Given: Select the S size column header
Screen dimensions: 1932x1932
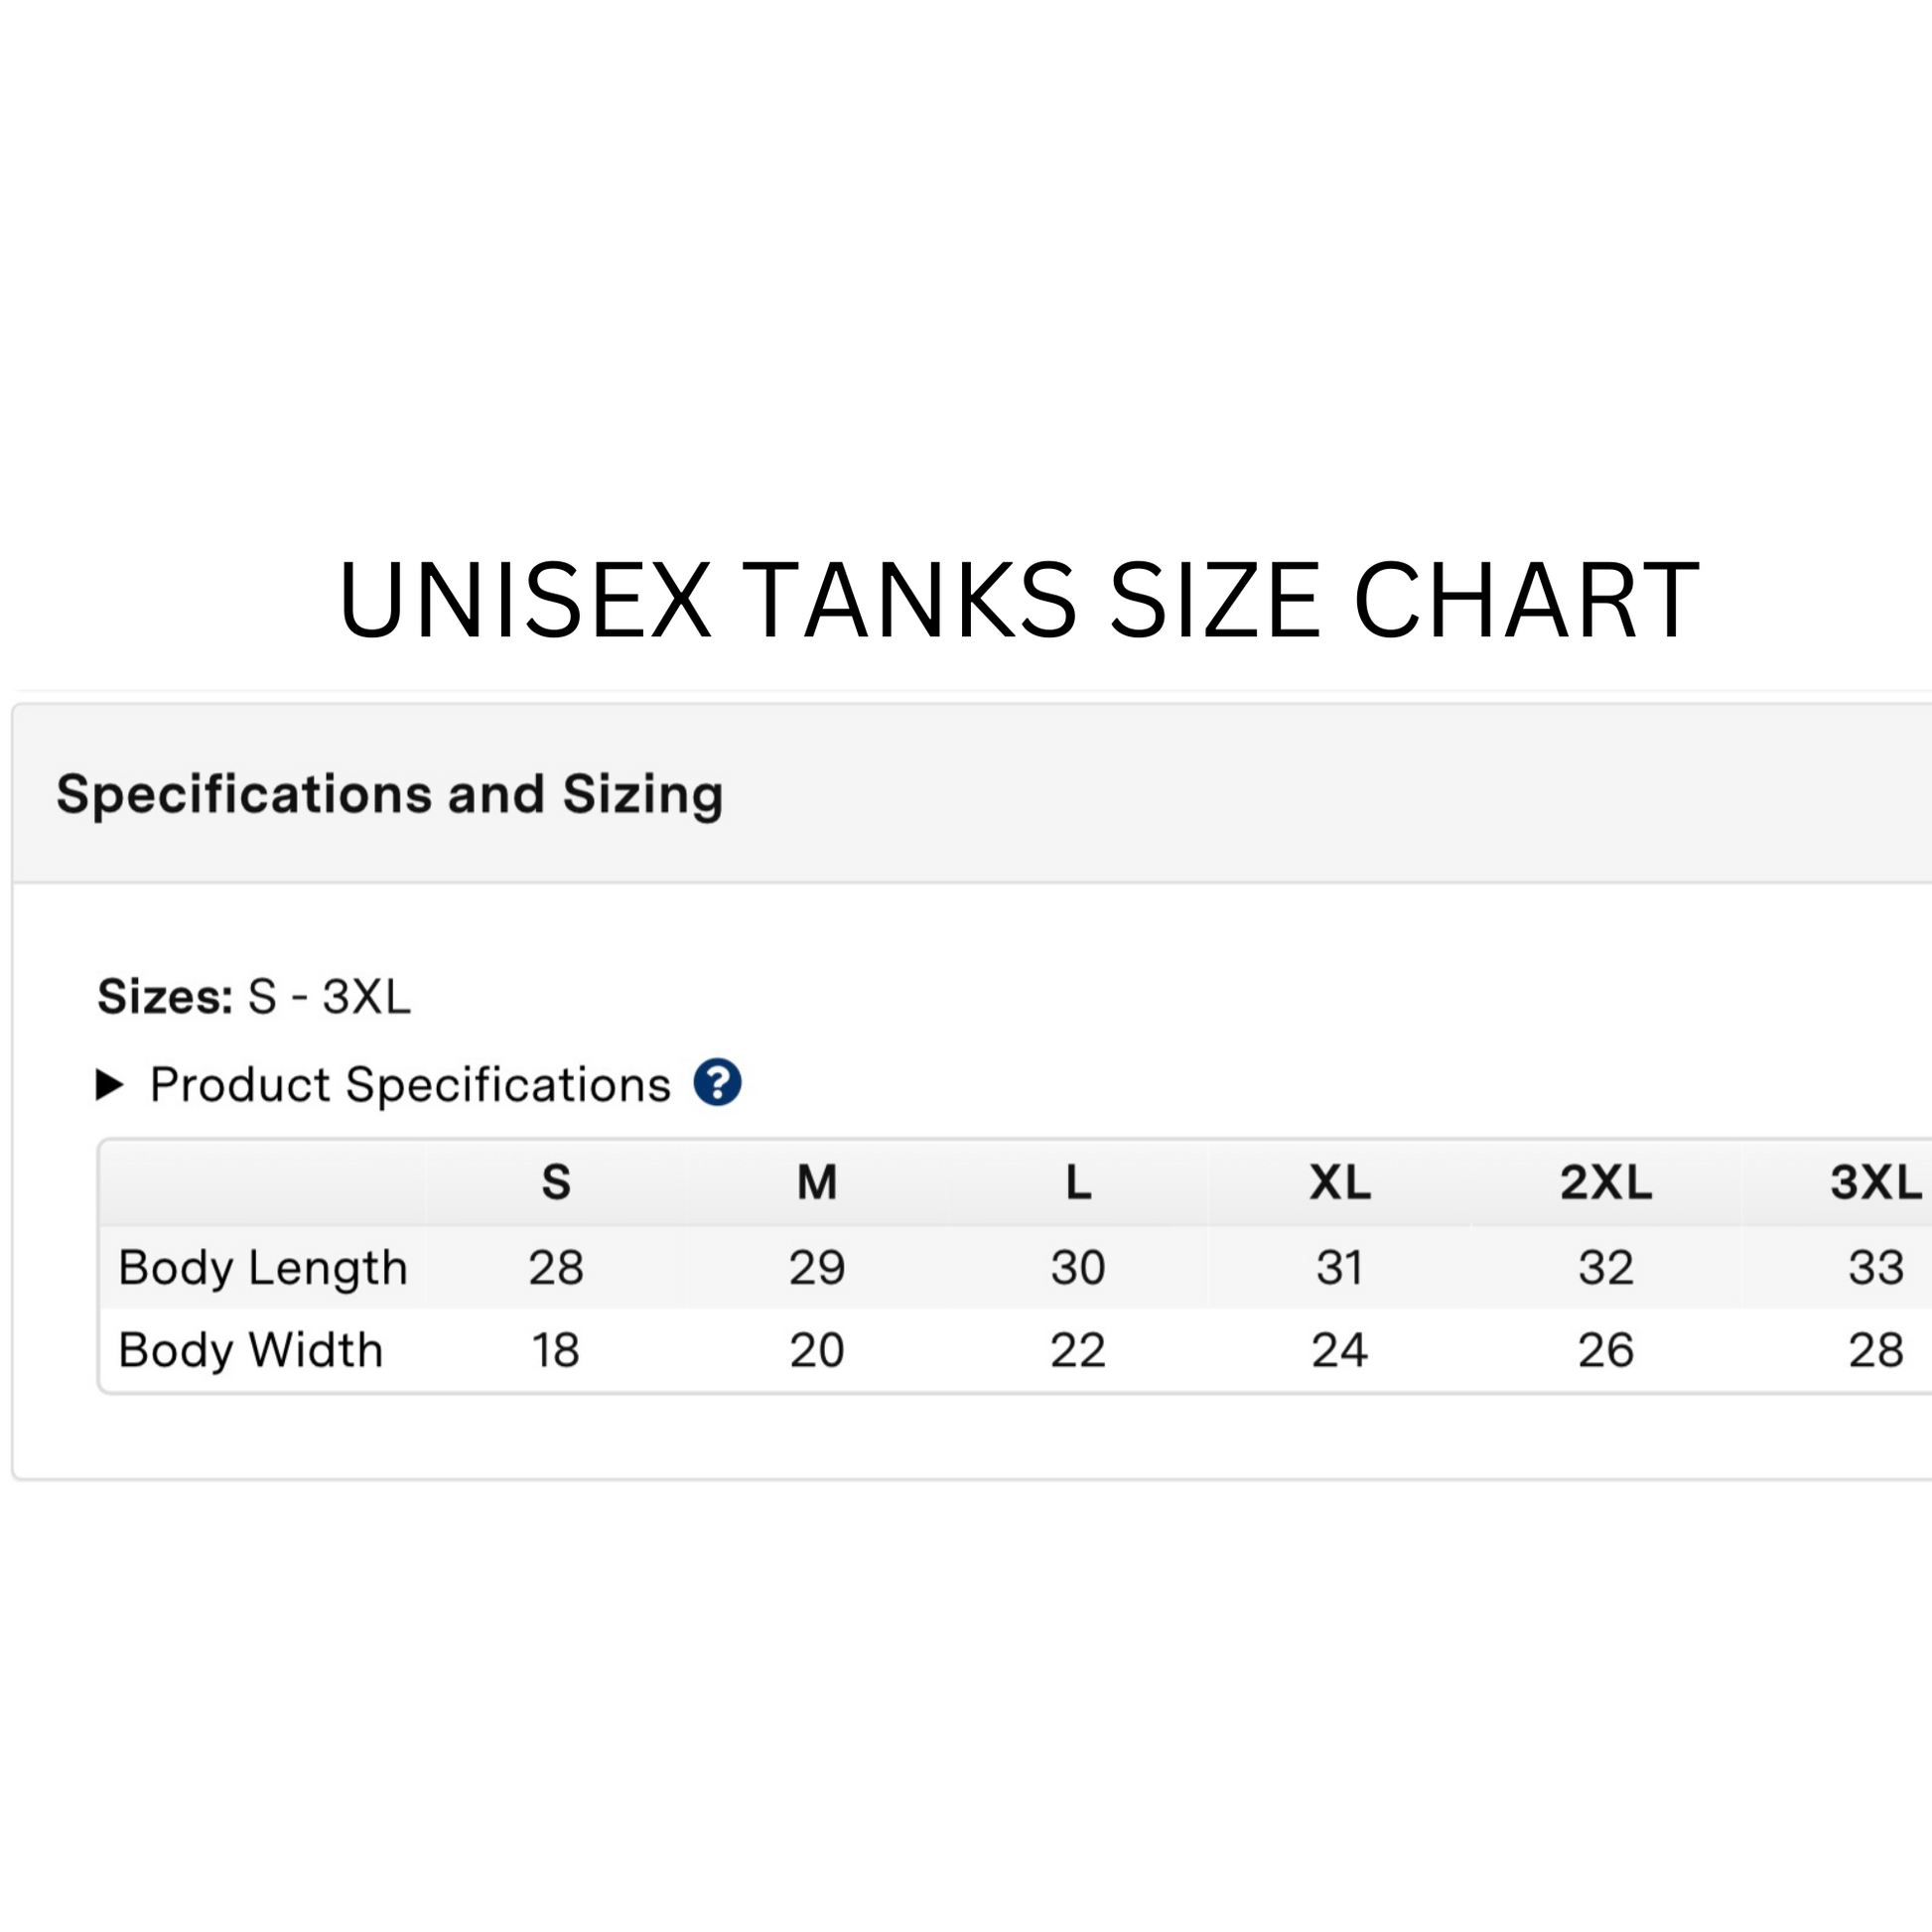Looking at the screenshot, I should coord(556,1183).
